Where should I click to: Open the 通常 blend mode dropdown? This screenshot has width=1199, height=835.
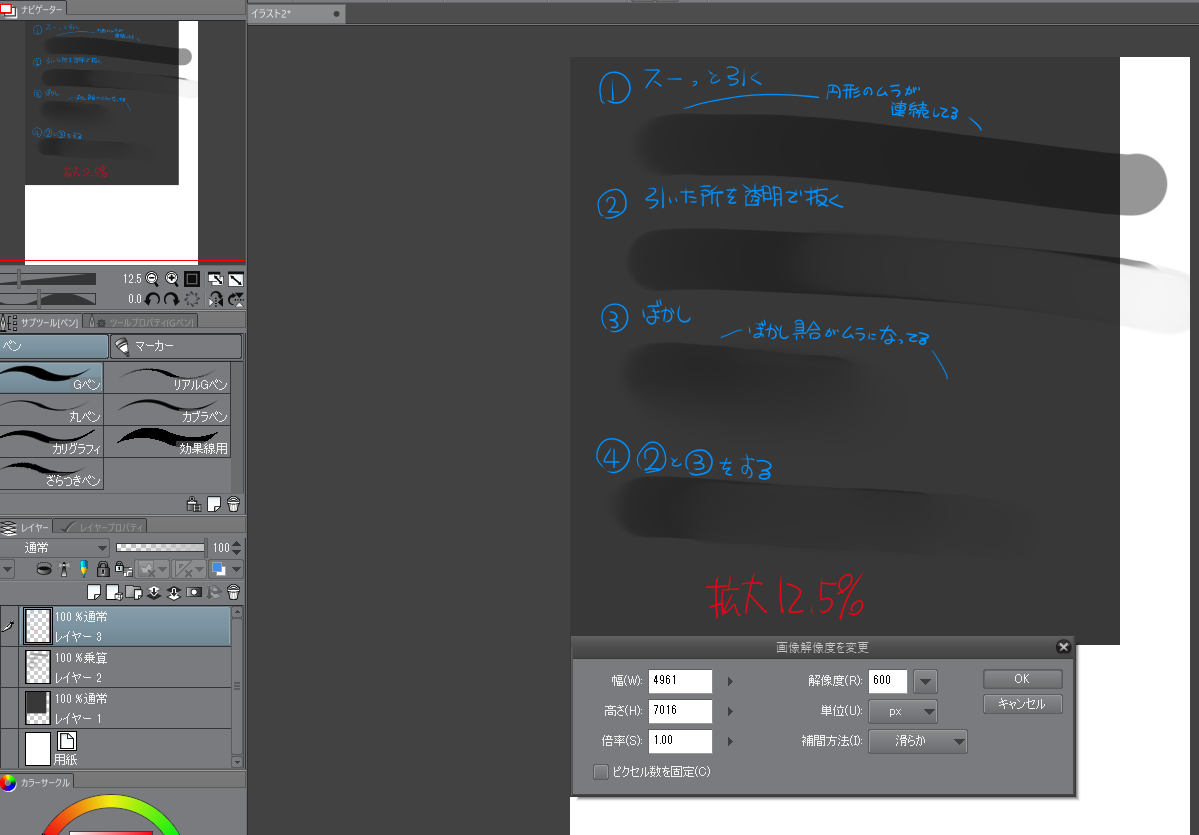coord(55,547)
